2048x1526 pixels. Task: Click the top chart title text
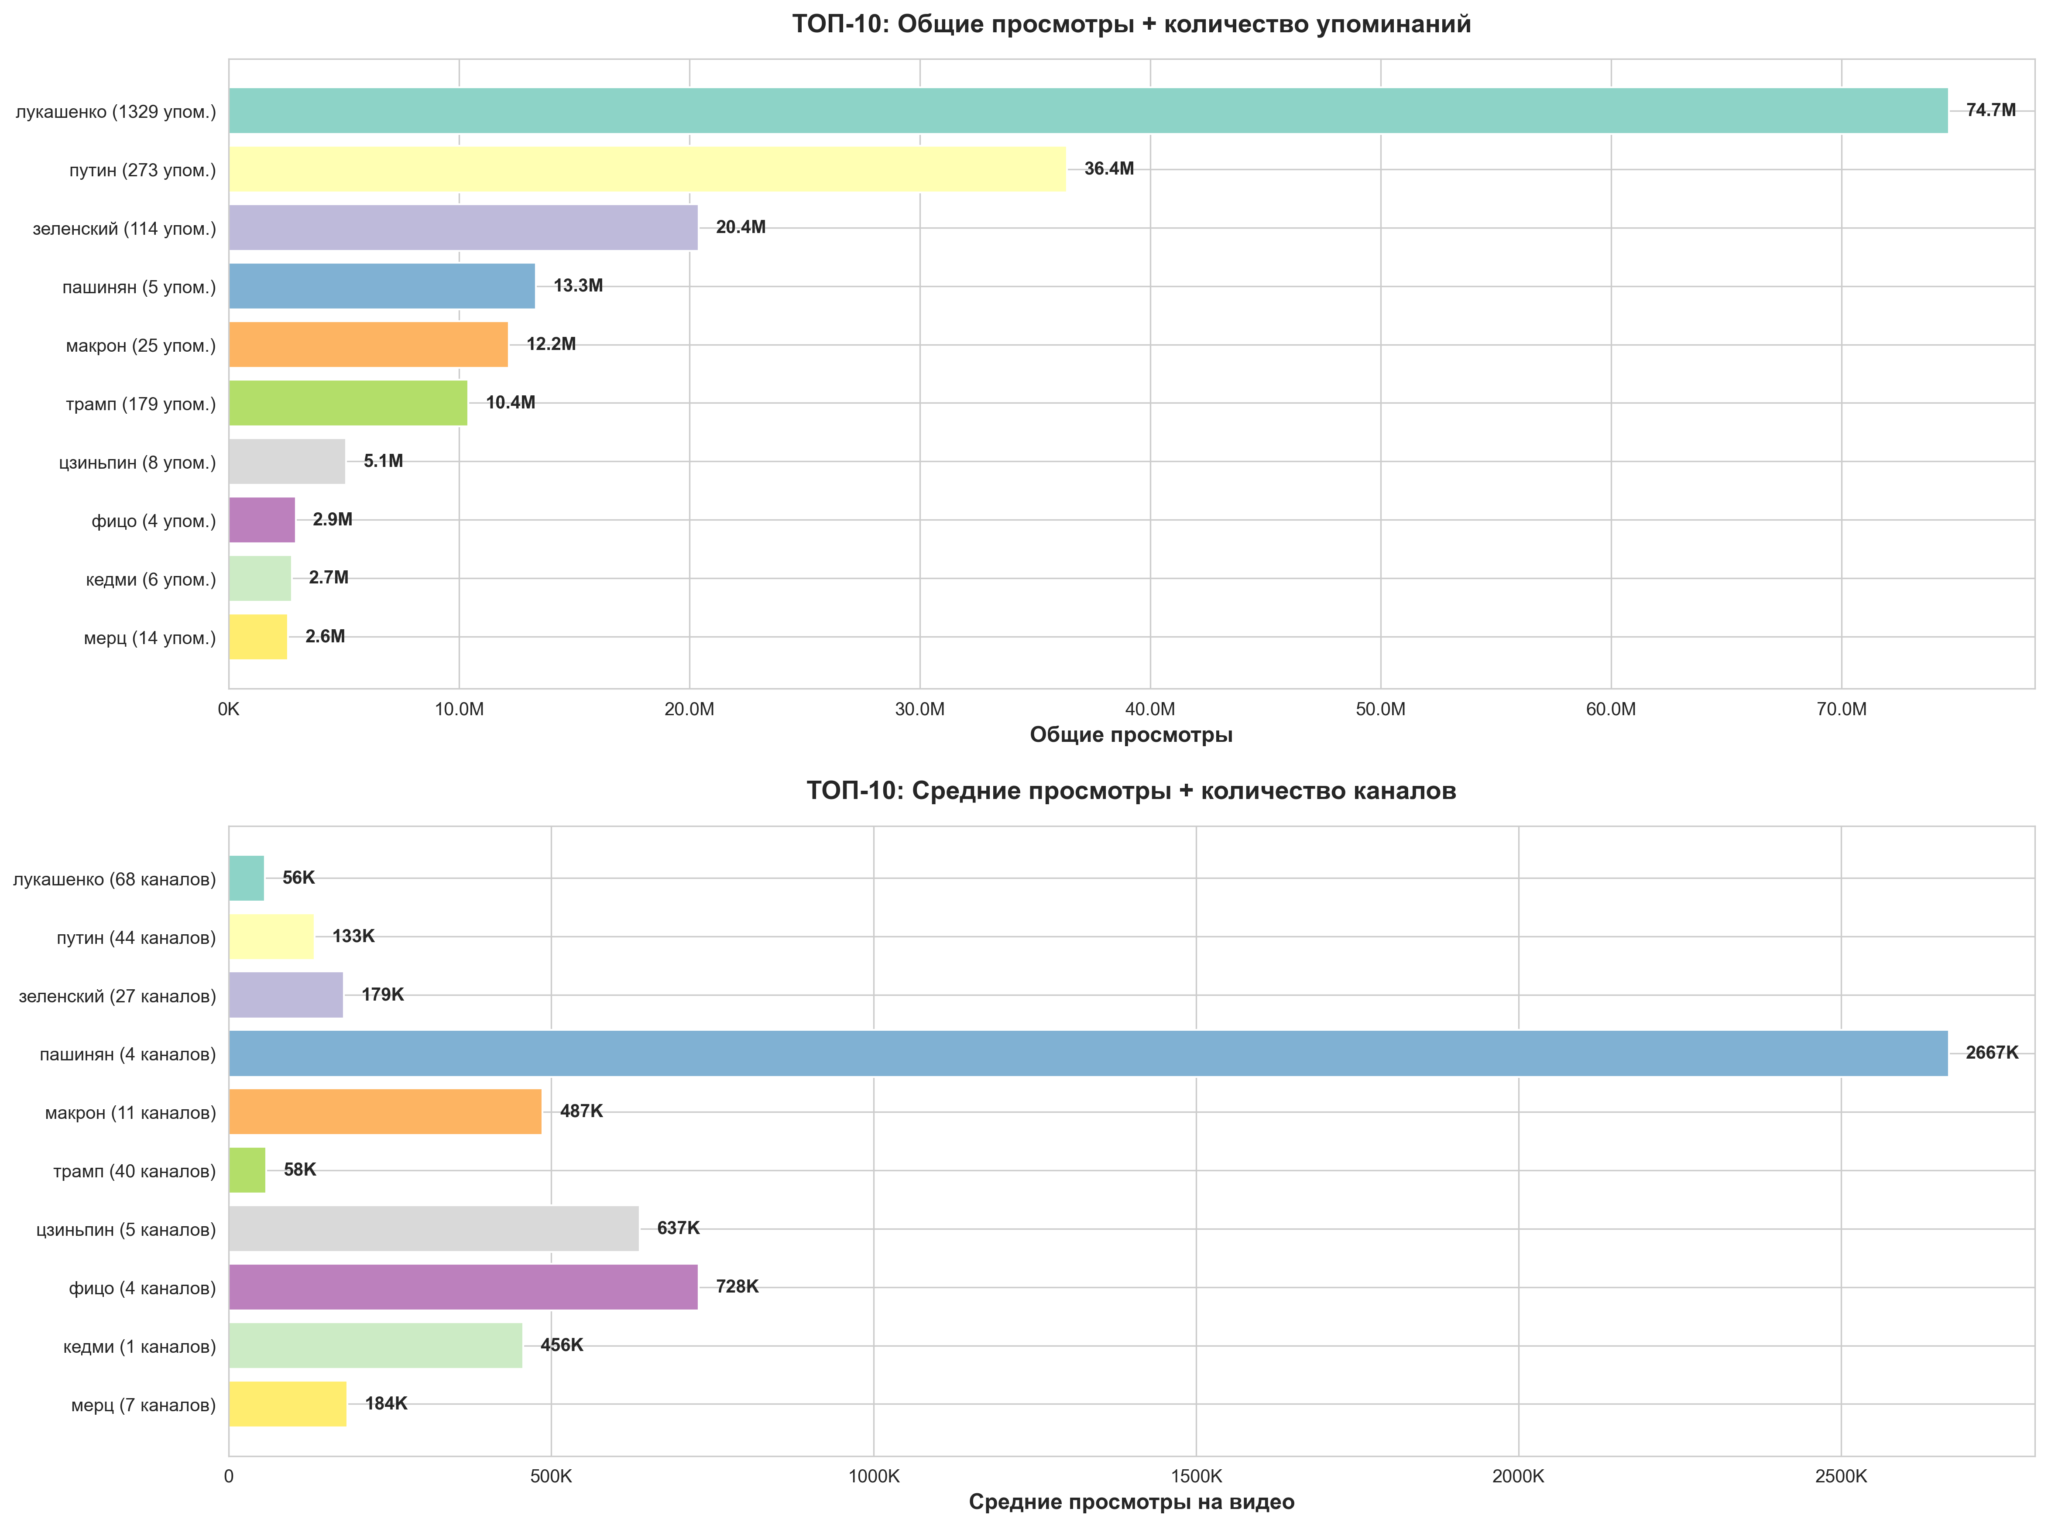tap(1131, 24)
